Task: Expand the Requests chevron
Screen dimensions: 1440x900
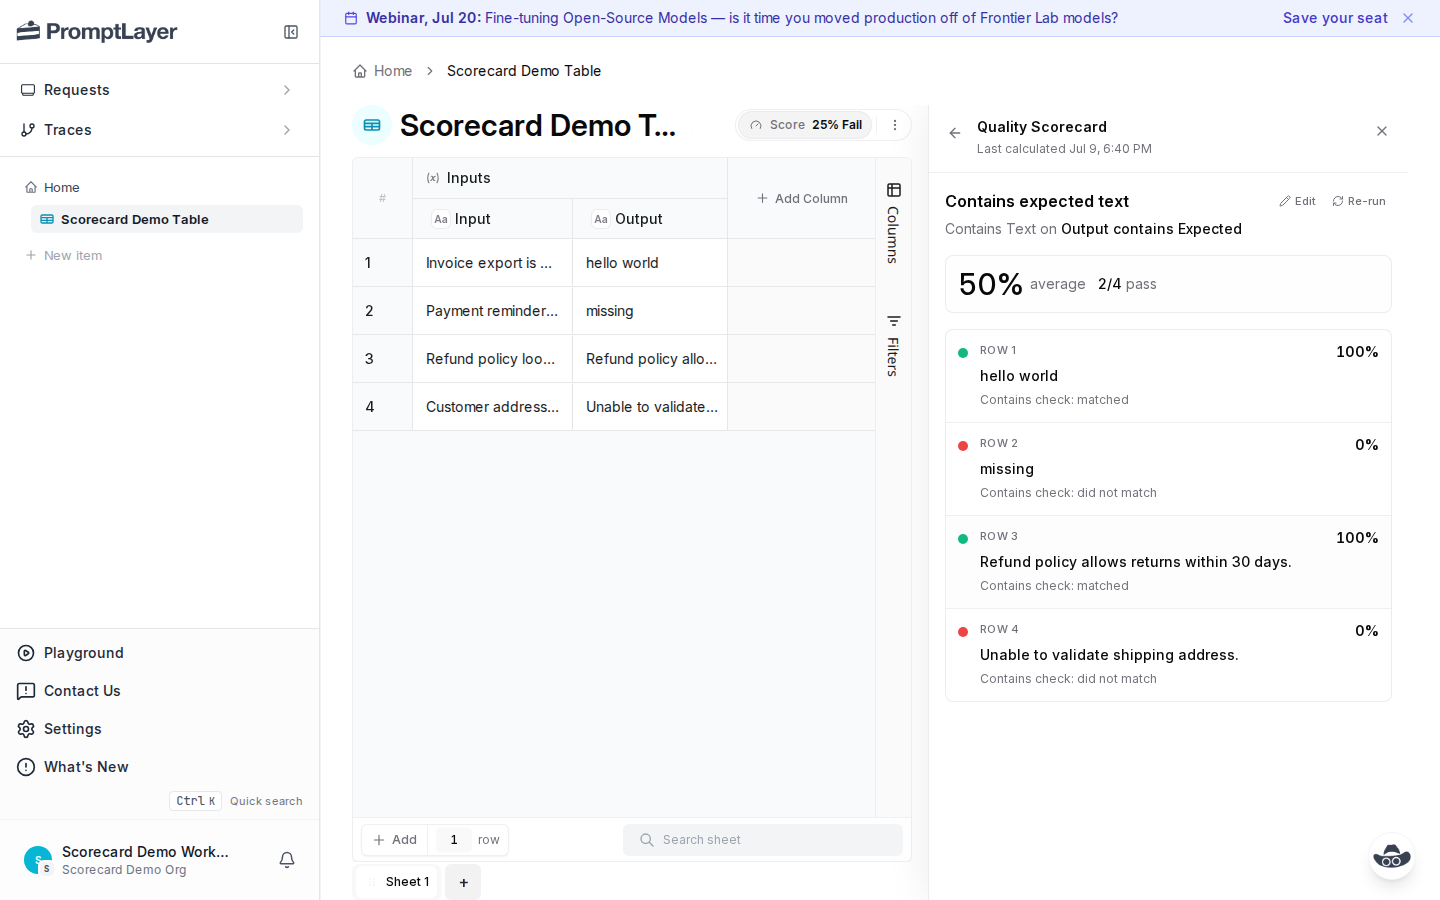Action: coord(287,90)
